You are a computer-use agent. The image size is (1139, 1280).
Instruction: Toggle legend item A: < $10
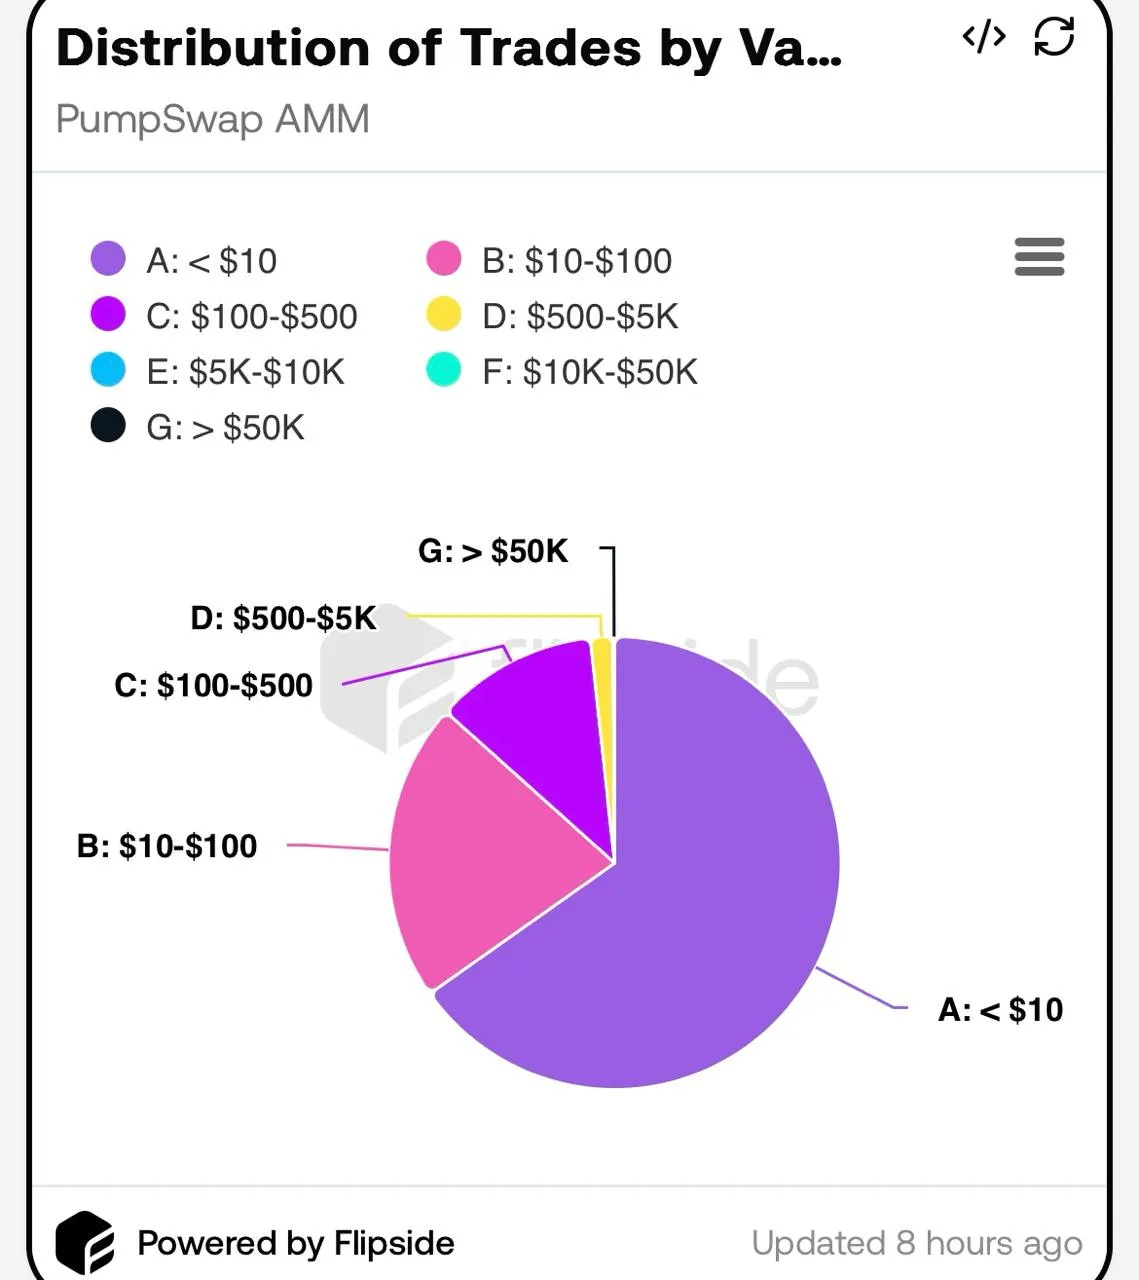pyautogui.click(x=211, y=260)
